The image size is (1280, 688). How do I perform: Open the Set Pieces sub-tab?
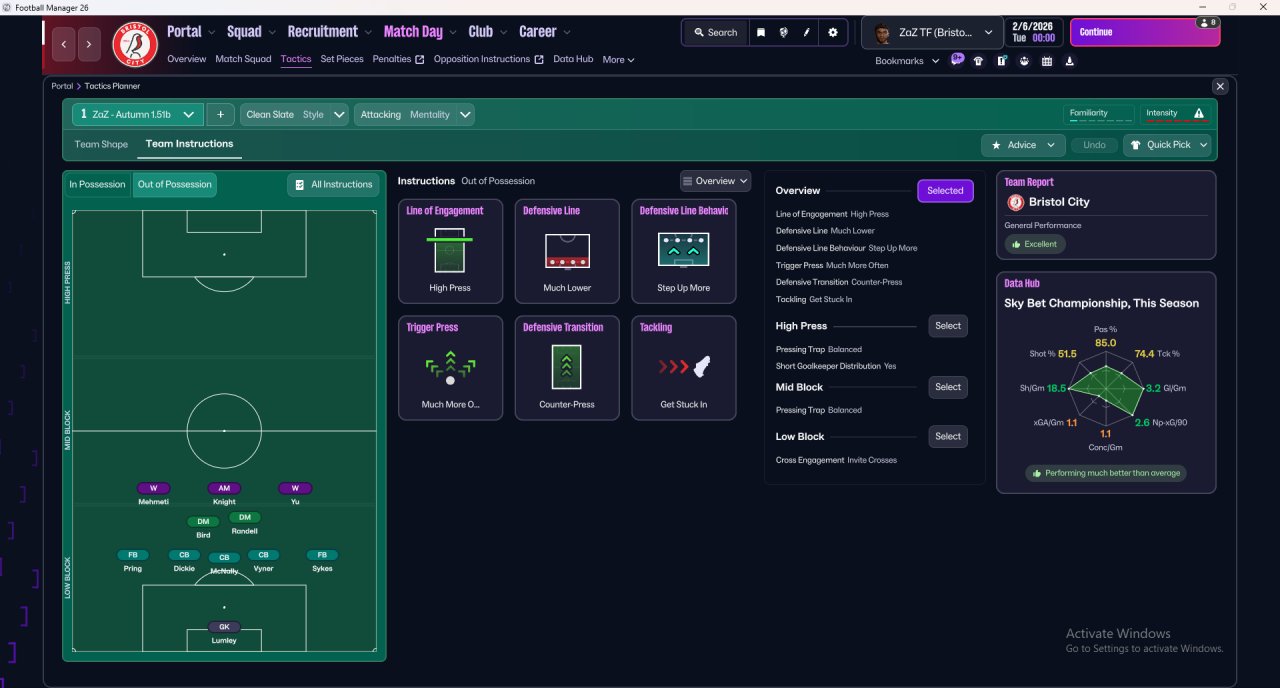coord(342,59)
